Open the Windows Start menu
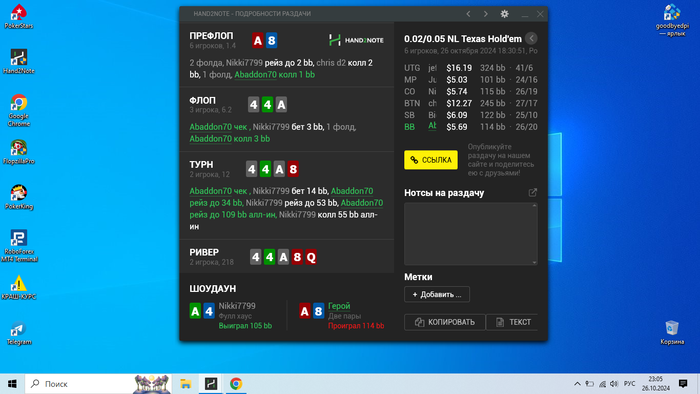Screen dimensions: 700x394 point(12,384)
